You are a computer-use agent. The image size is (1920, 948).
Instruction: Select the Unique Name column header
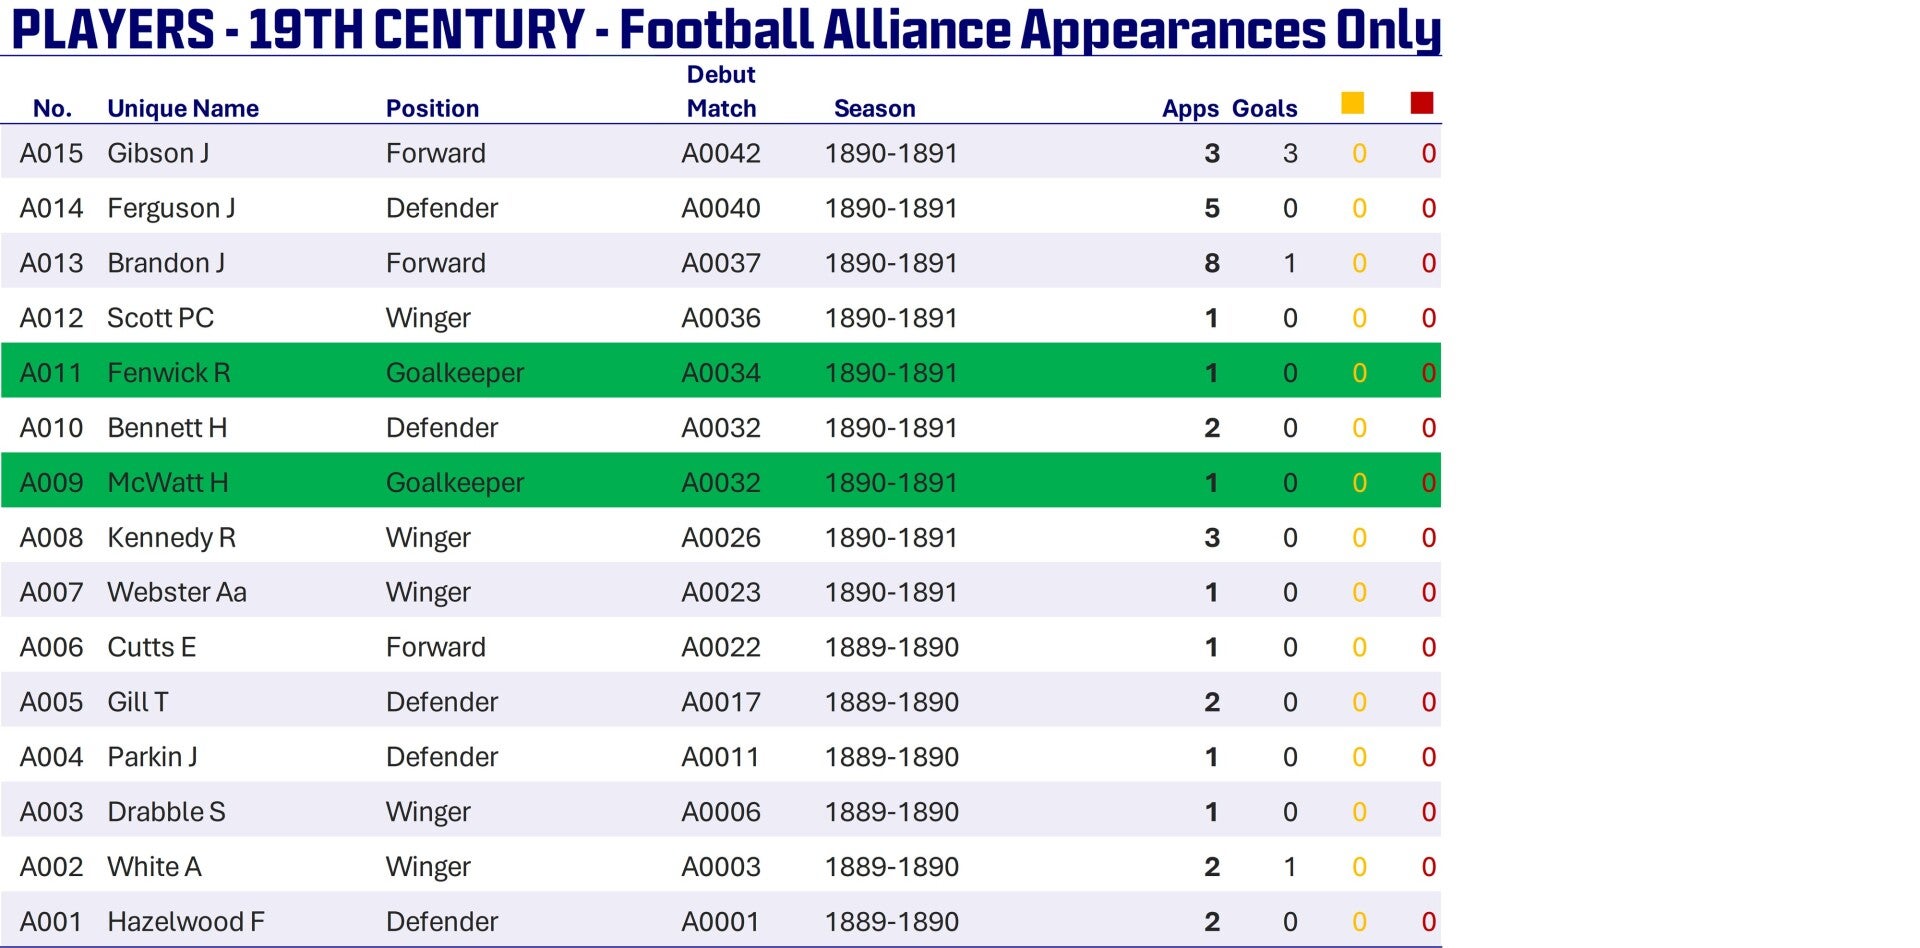click(x=183, y=108)
